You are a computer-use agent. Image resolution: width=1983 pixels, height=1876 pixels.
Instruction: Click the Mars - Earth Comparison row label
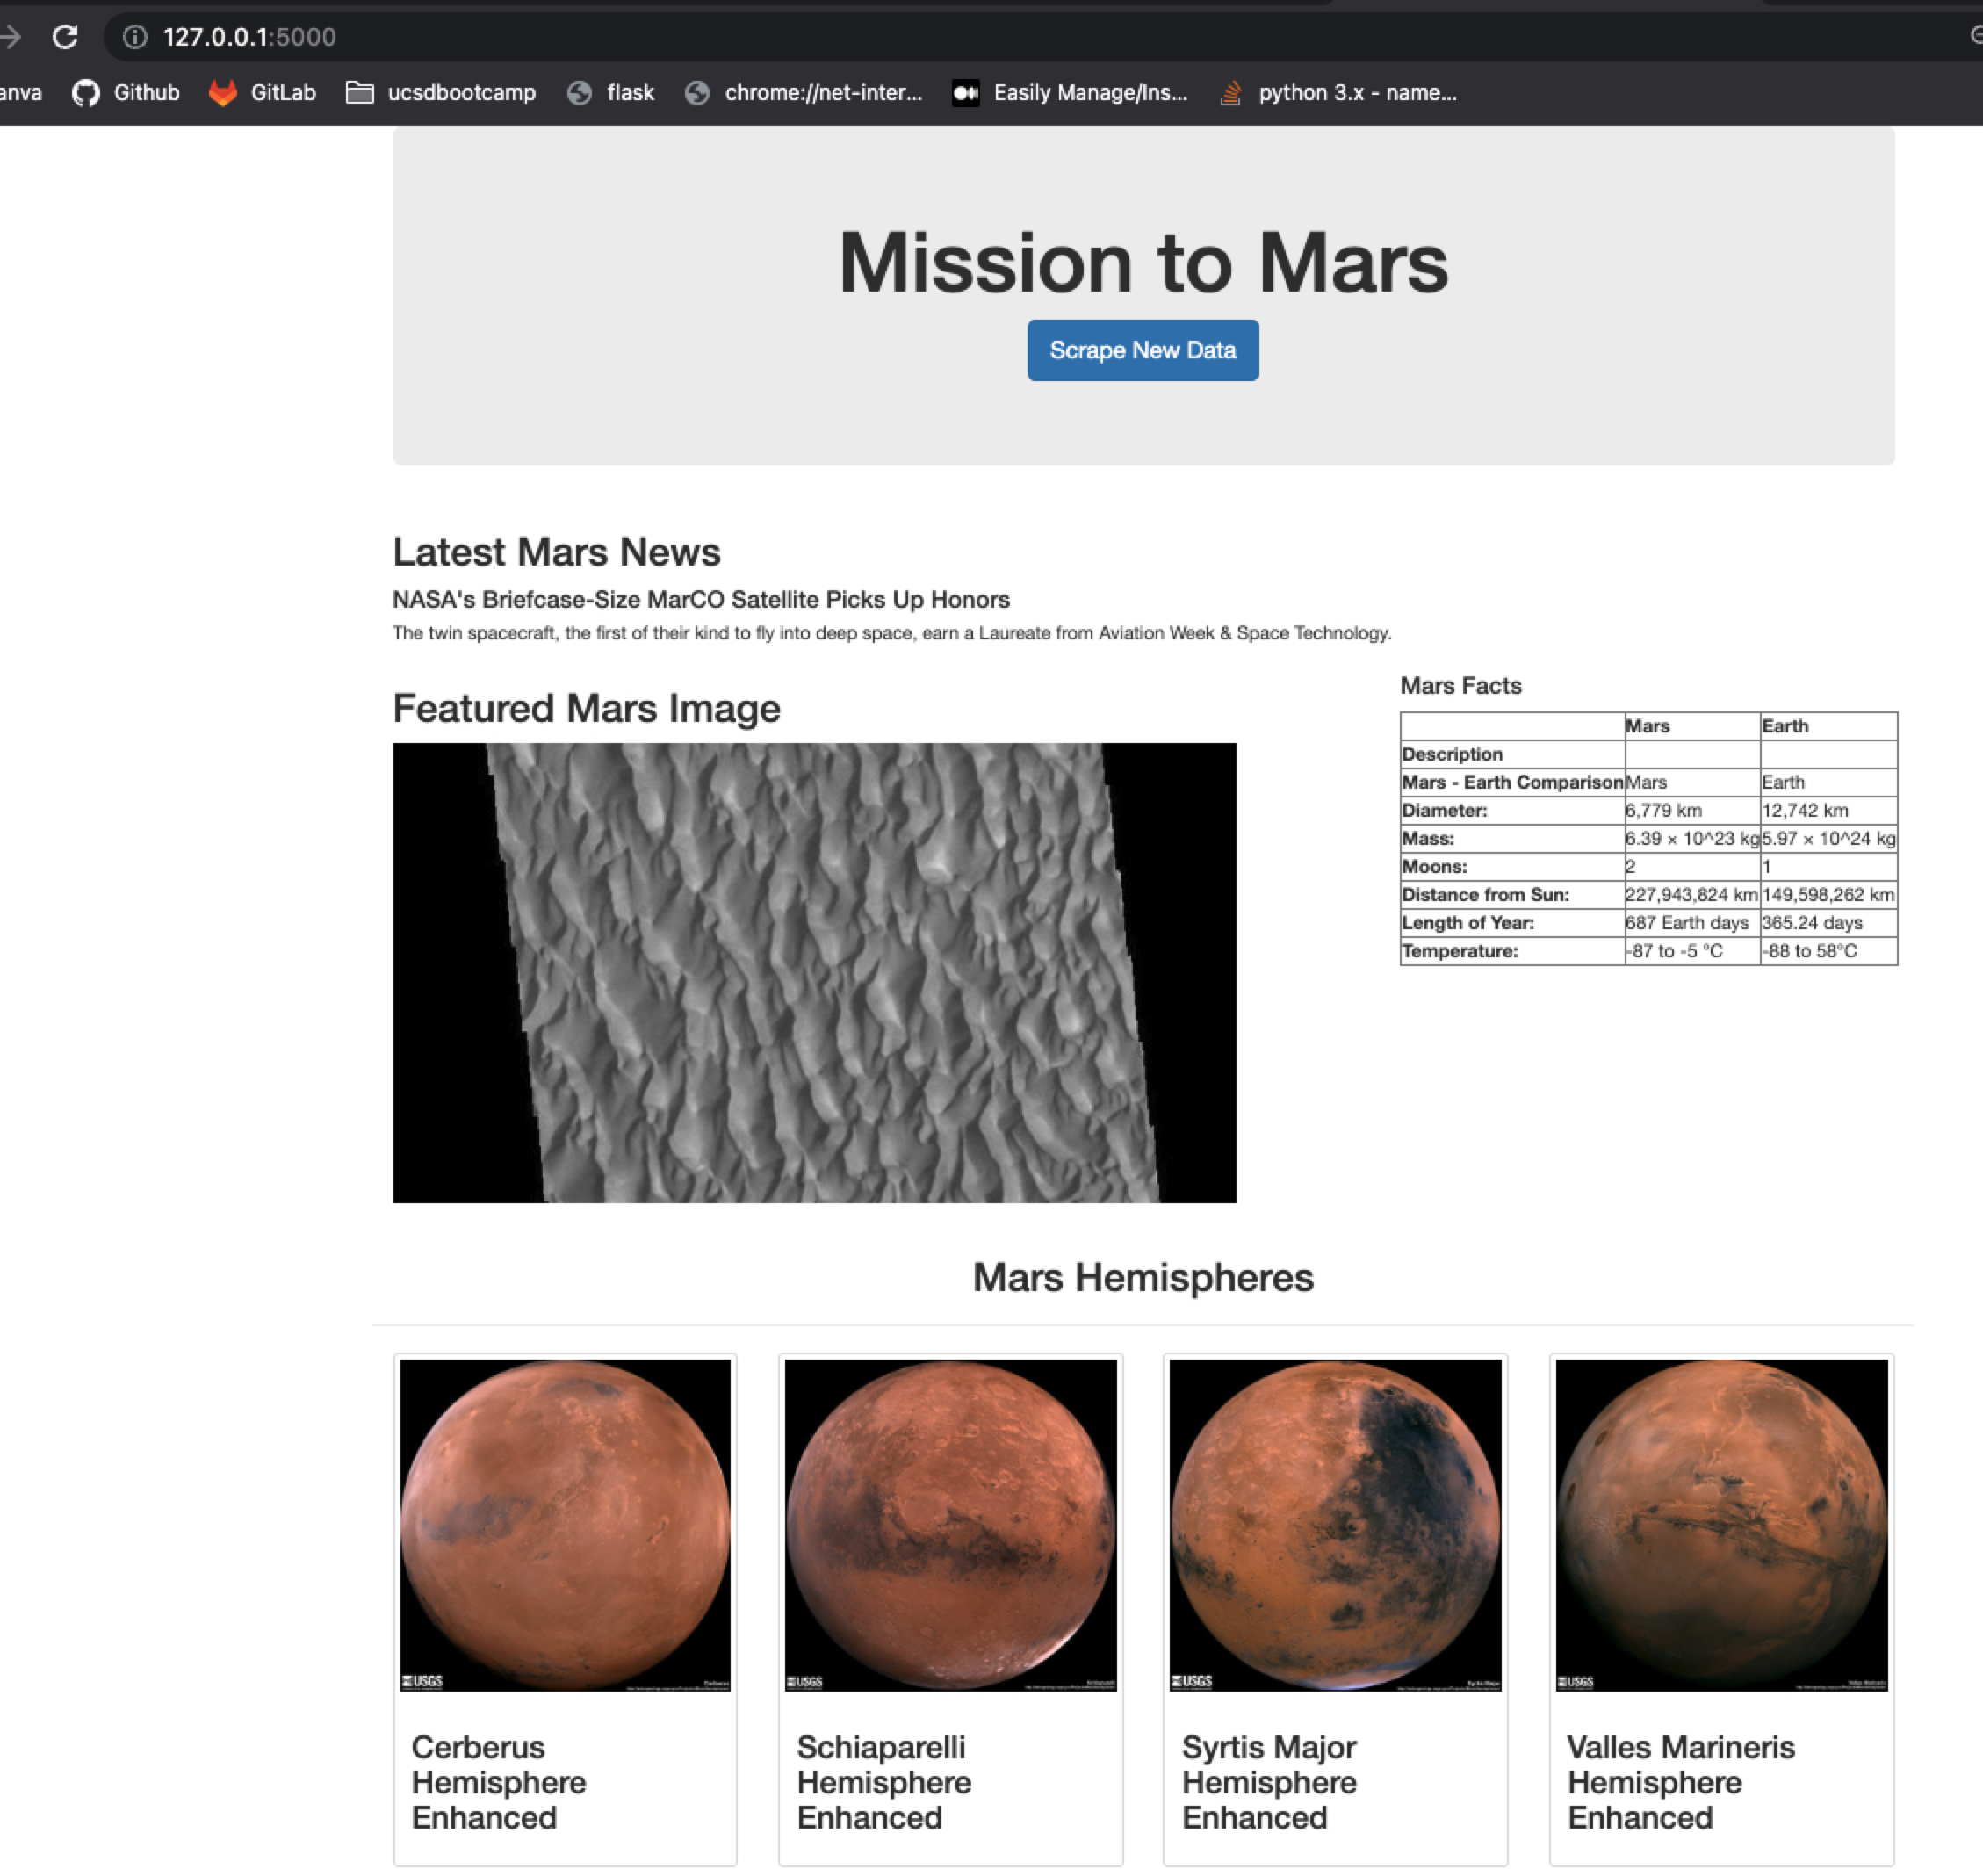click(x=1512, y=782)
